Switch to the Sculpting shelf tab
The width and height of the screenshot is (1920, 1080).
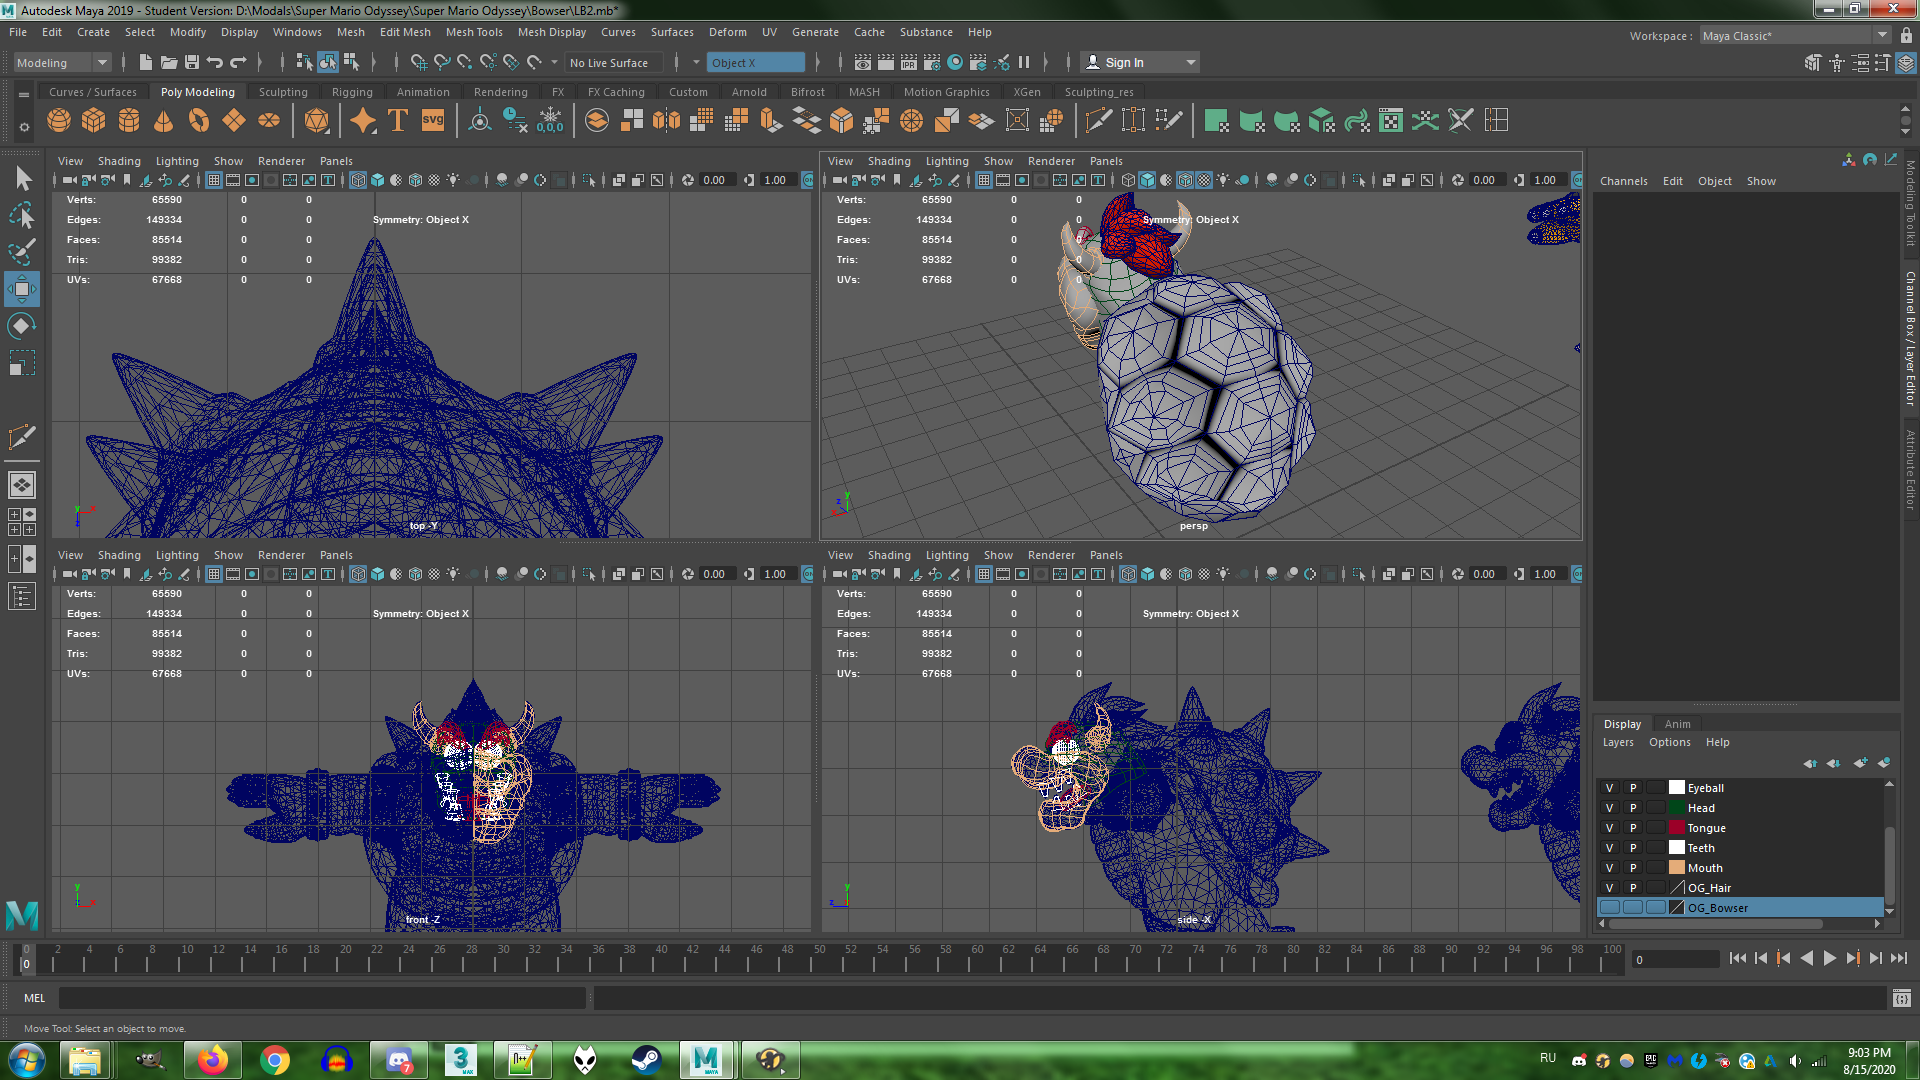pos(283,92)
